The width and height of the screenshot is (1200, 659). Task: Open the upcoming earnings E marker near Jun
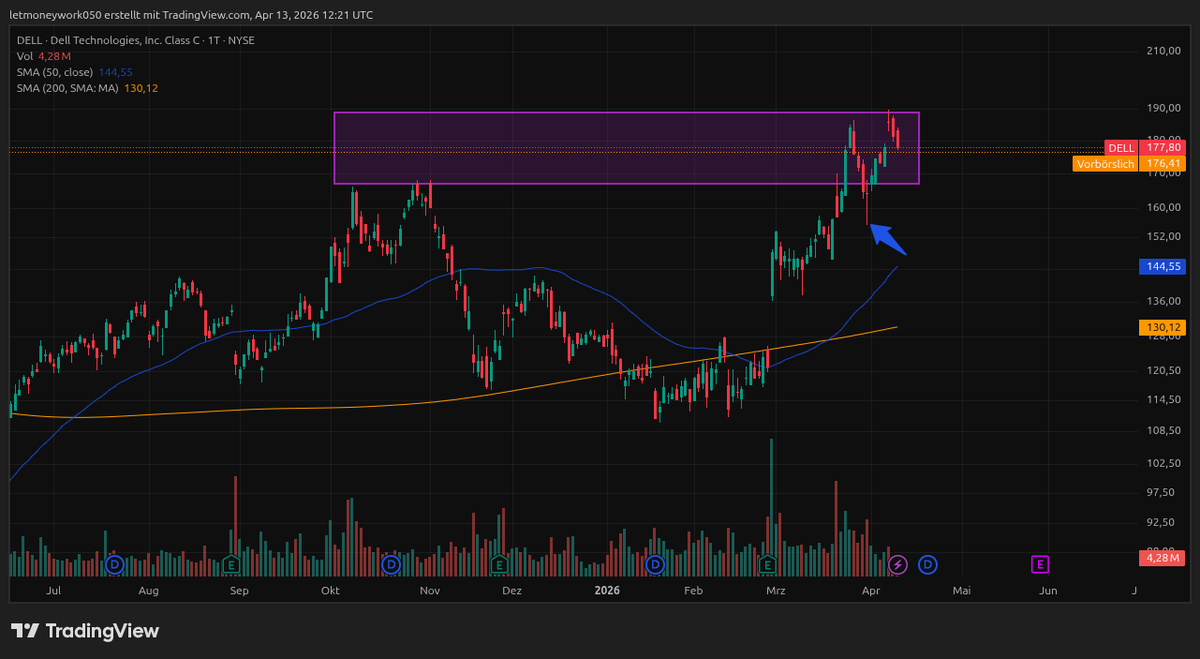pos(1040,565)
